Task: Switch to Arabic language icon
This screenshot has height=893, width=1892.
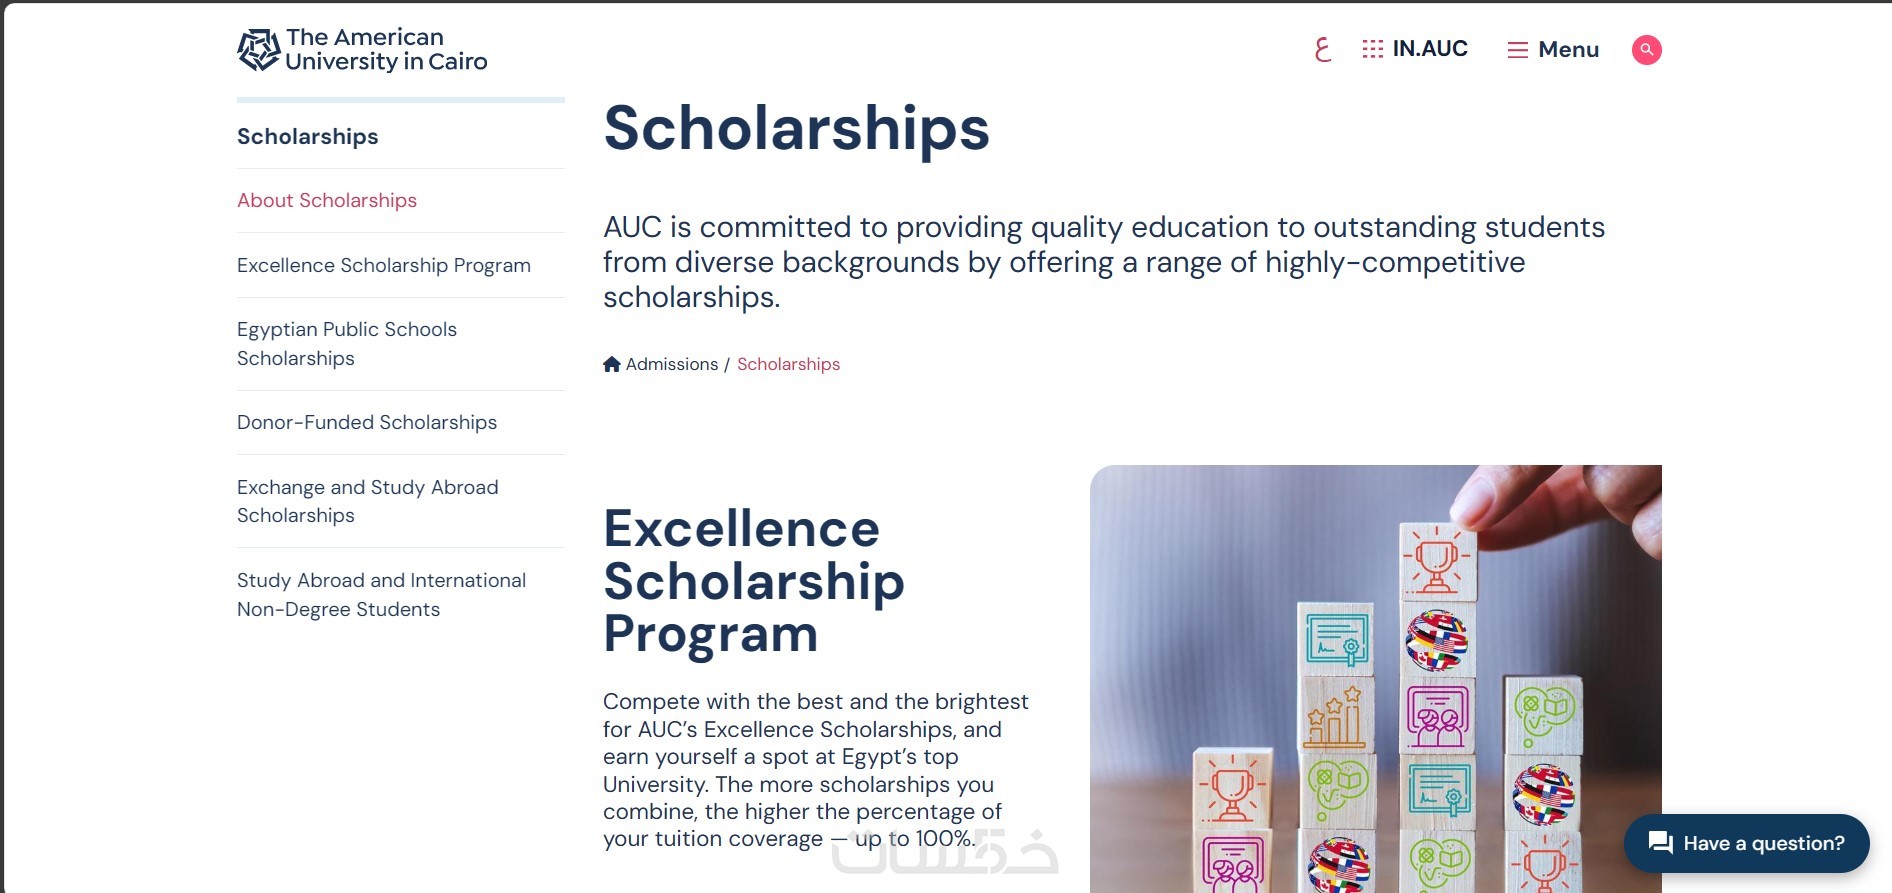Action: (x=1322, y=49)
